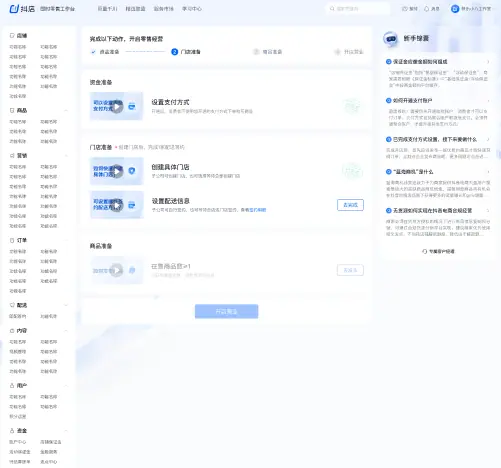The height and width of the screenshot is (468, 501).
Task: Click into the header search field
Action: coord(358,9)
